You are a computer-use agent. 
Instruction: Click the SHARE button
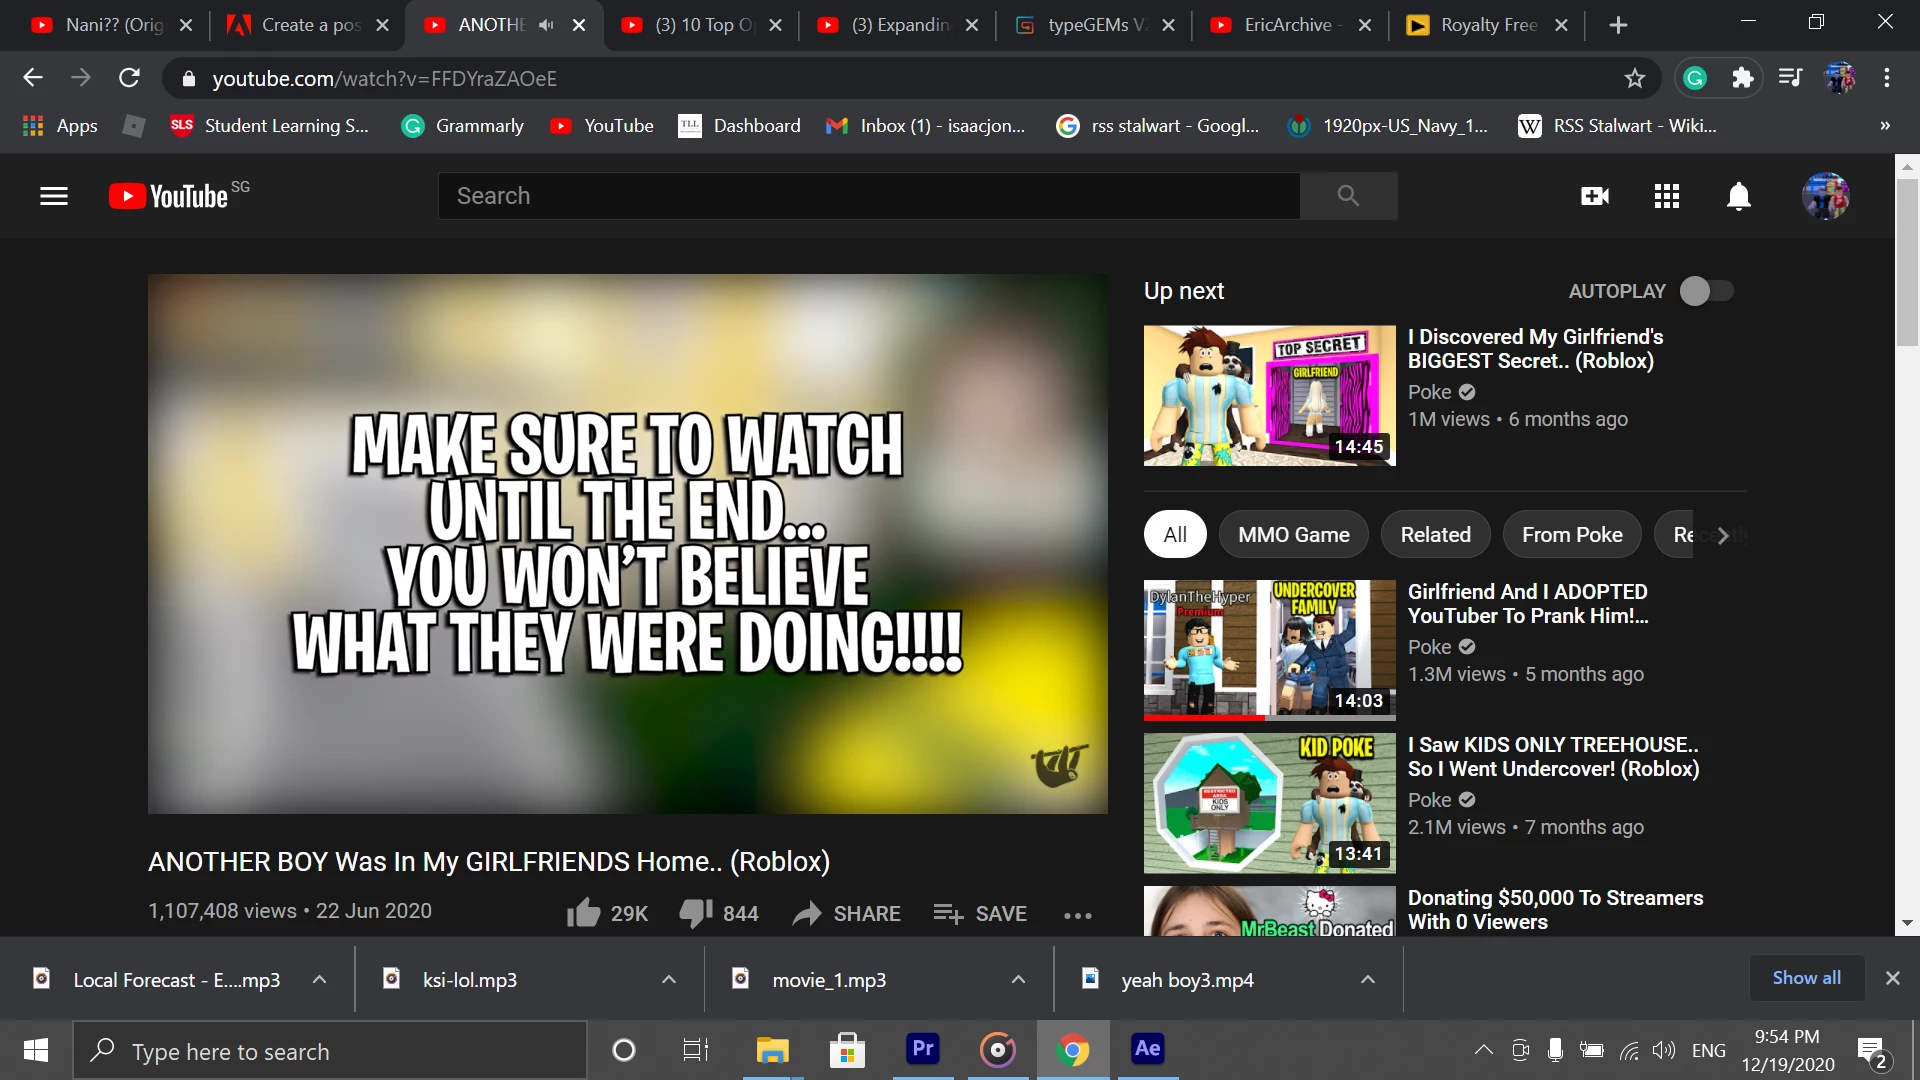click(847, 913)
